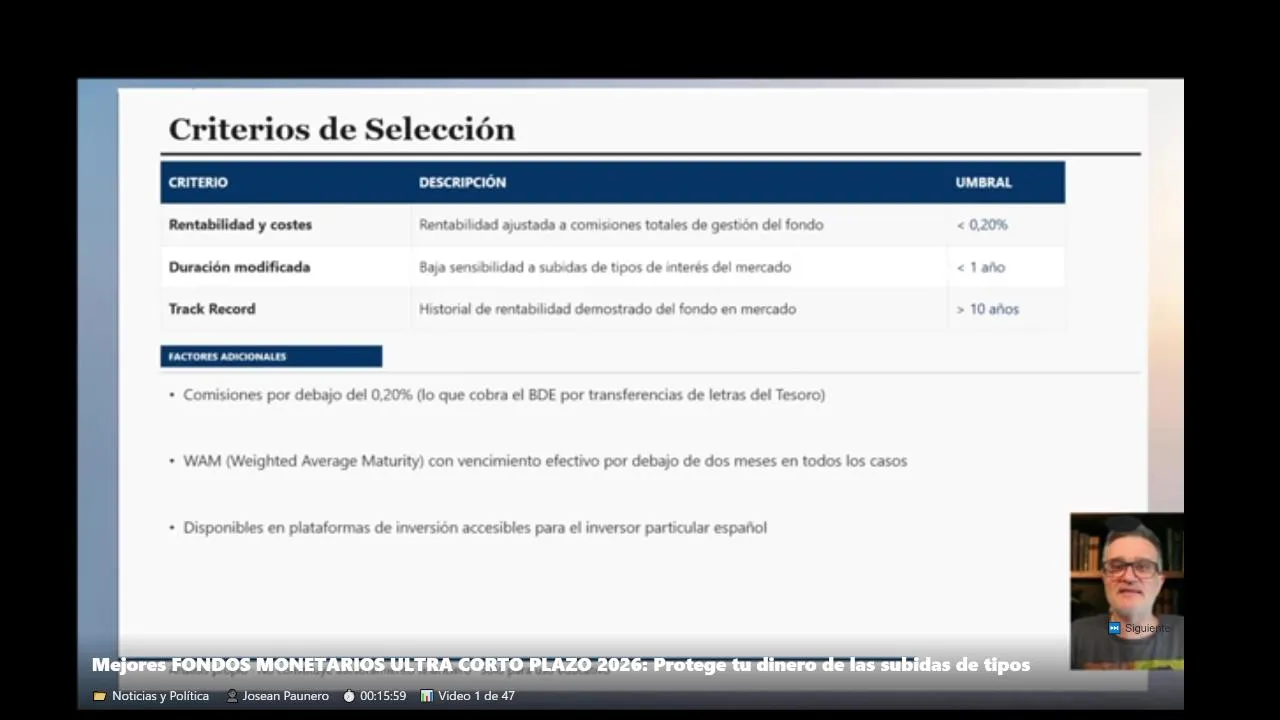Click the Video 1 de 47 counter
Screen dimensions: 1280x720
pyautogui.click(x=476, y=696)
